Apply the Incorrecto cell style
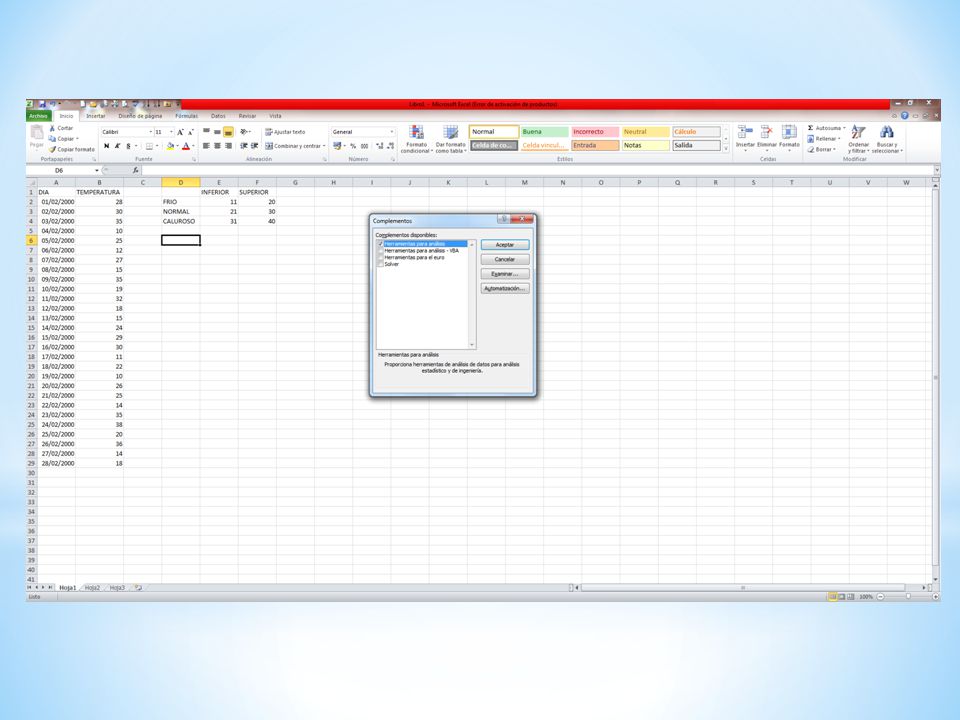 tap(595, 132)
